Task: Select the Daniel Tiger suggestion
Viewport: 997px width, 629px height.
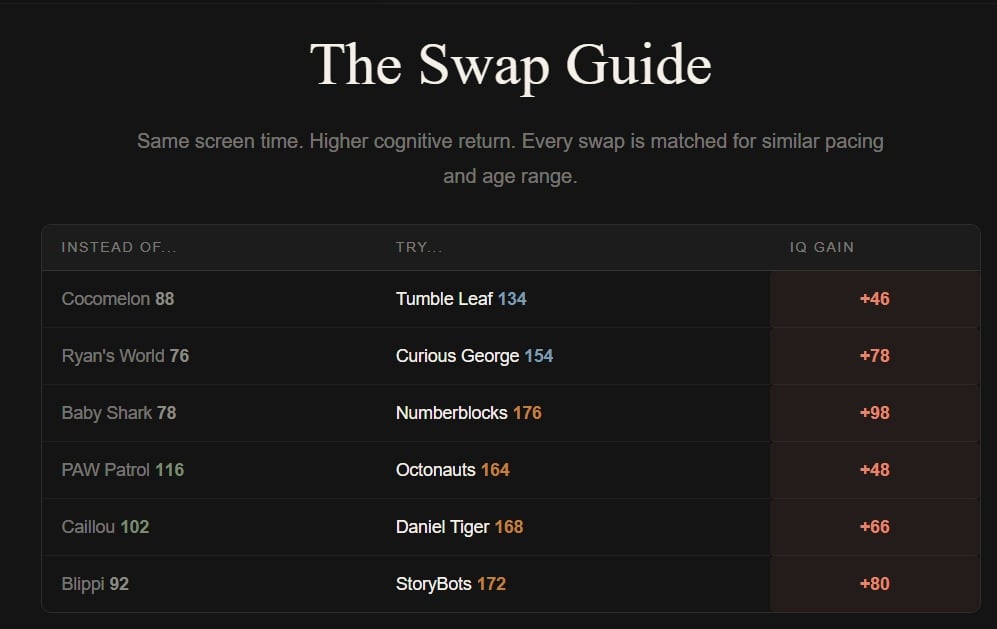Action: point(443,527)
